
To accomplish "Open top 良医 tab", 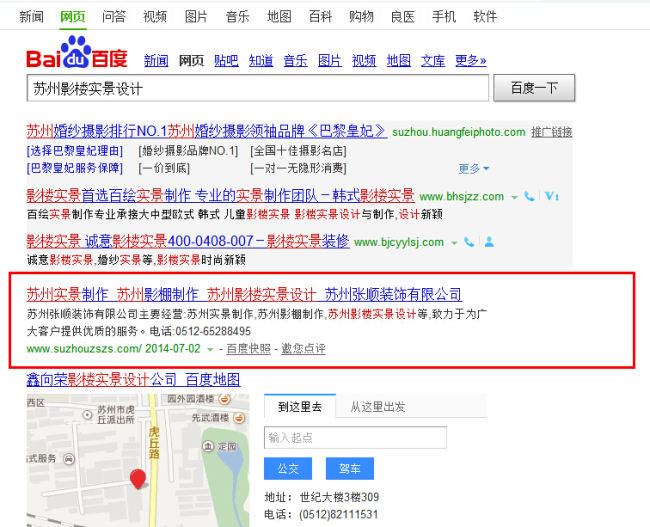I will (403, 17).
